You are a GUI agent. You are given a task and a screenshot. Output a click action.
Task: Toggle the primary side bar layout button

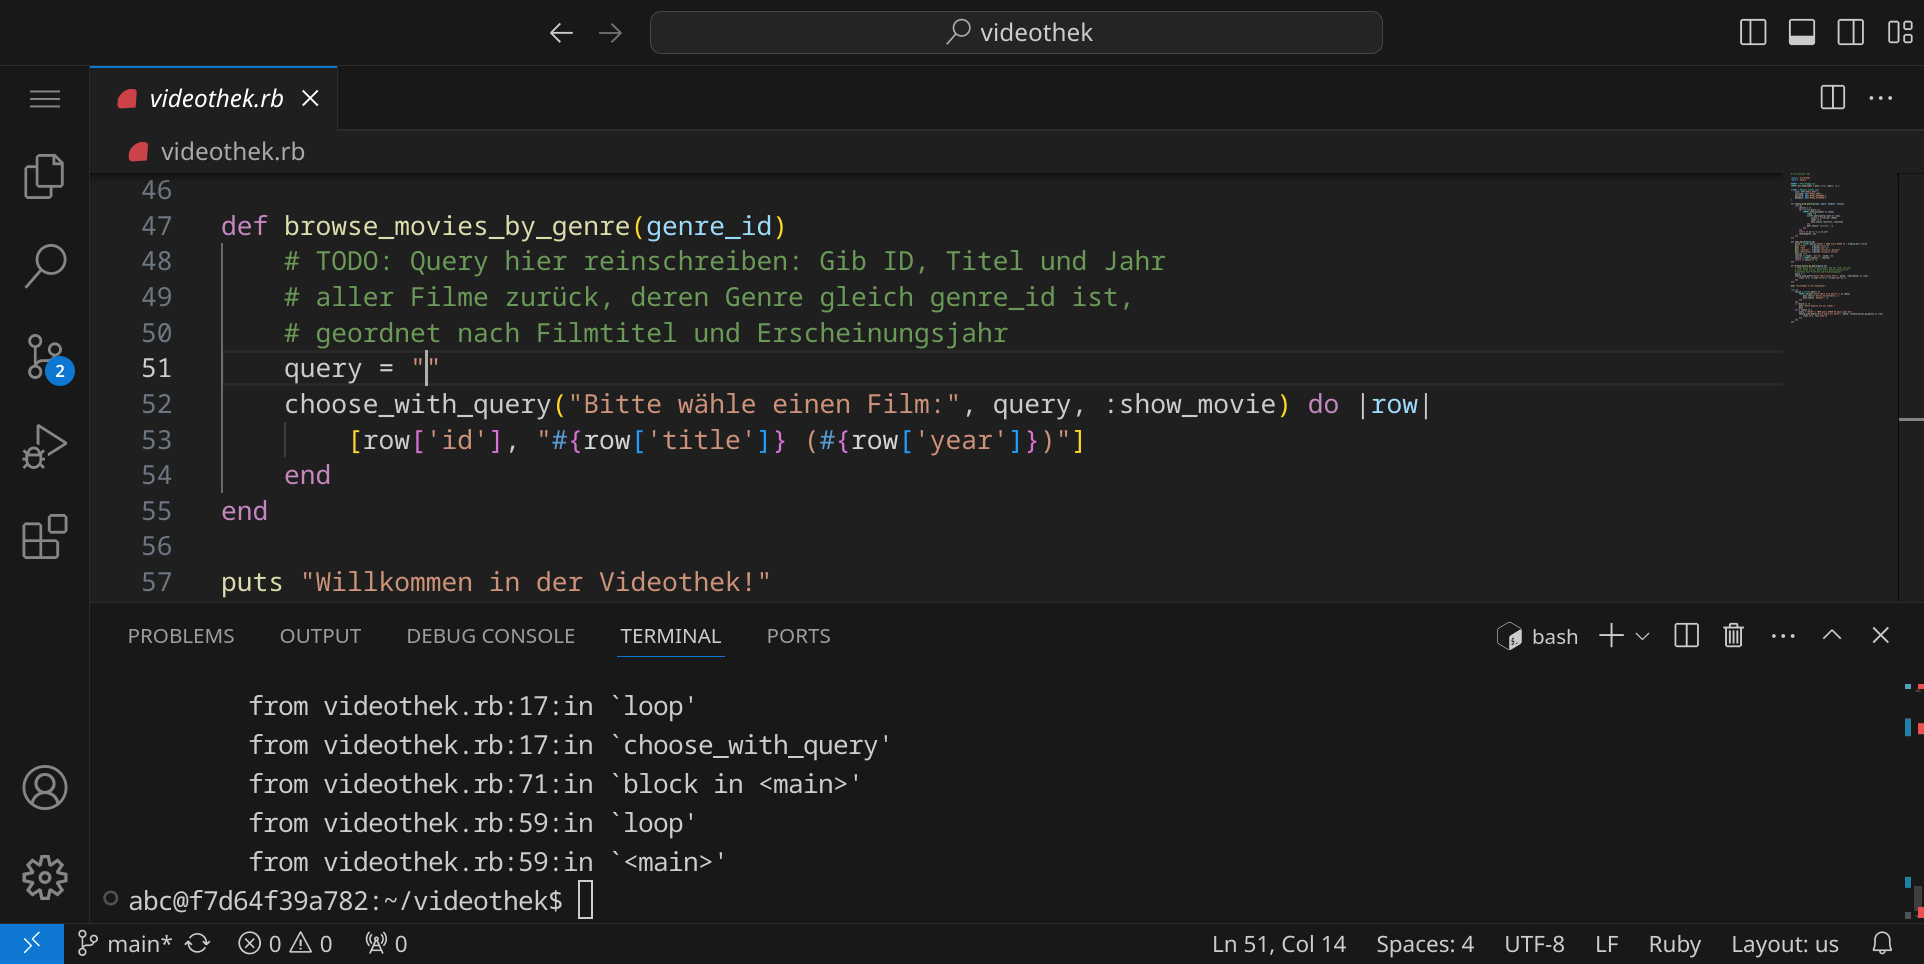(1753, 33)
